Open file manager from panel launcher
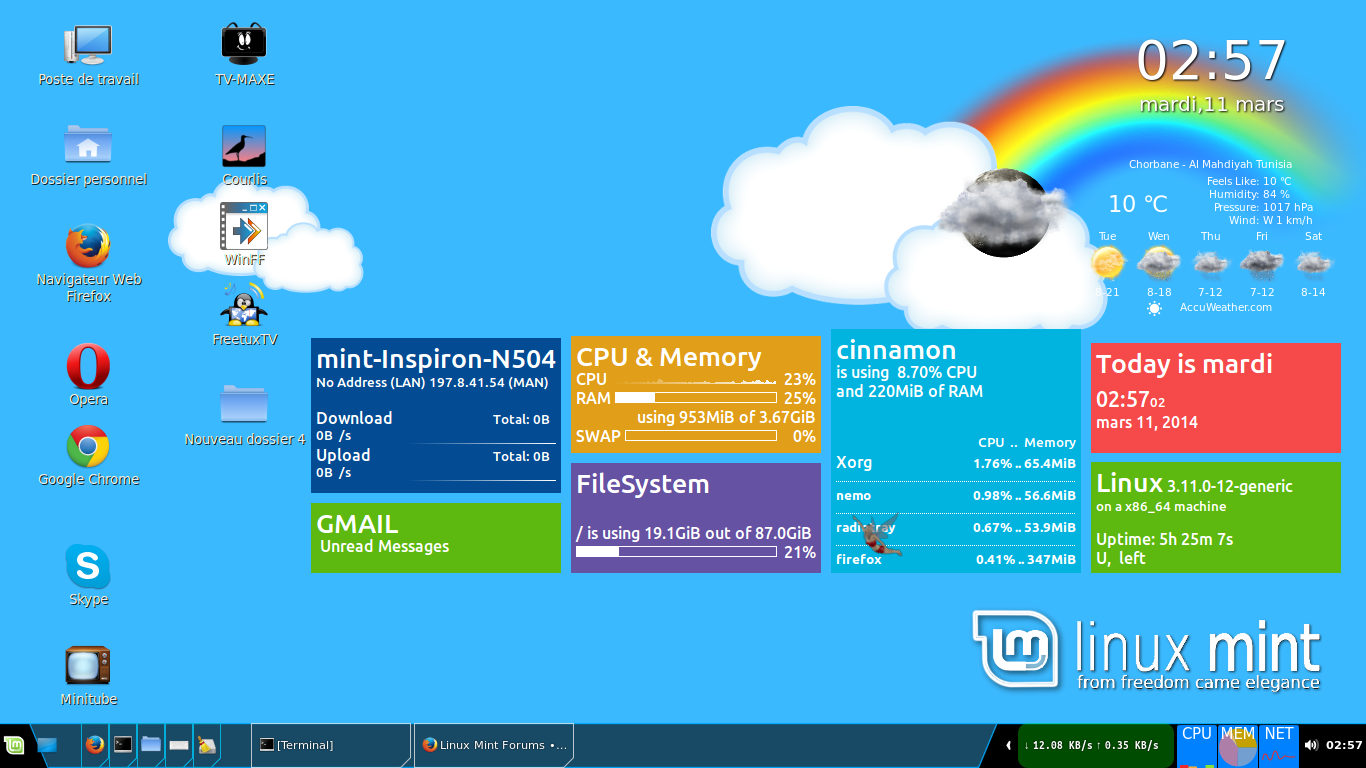Viewport: 1366px width, 768px height. 151,745
